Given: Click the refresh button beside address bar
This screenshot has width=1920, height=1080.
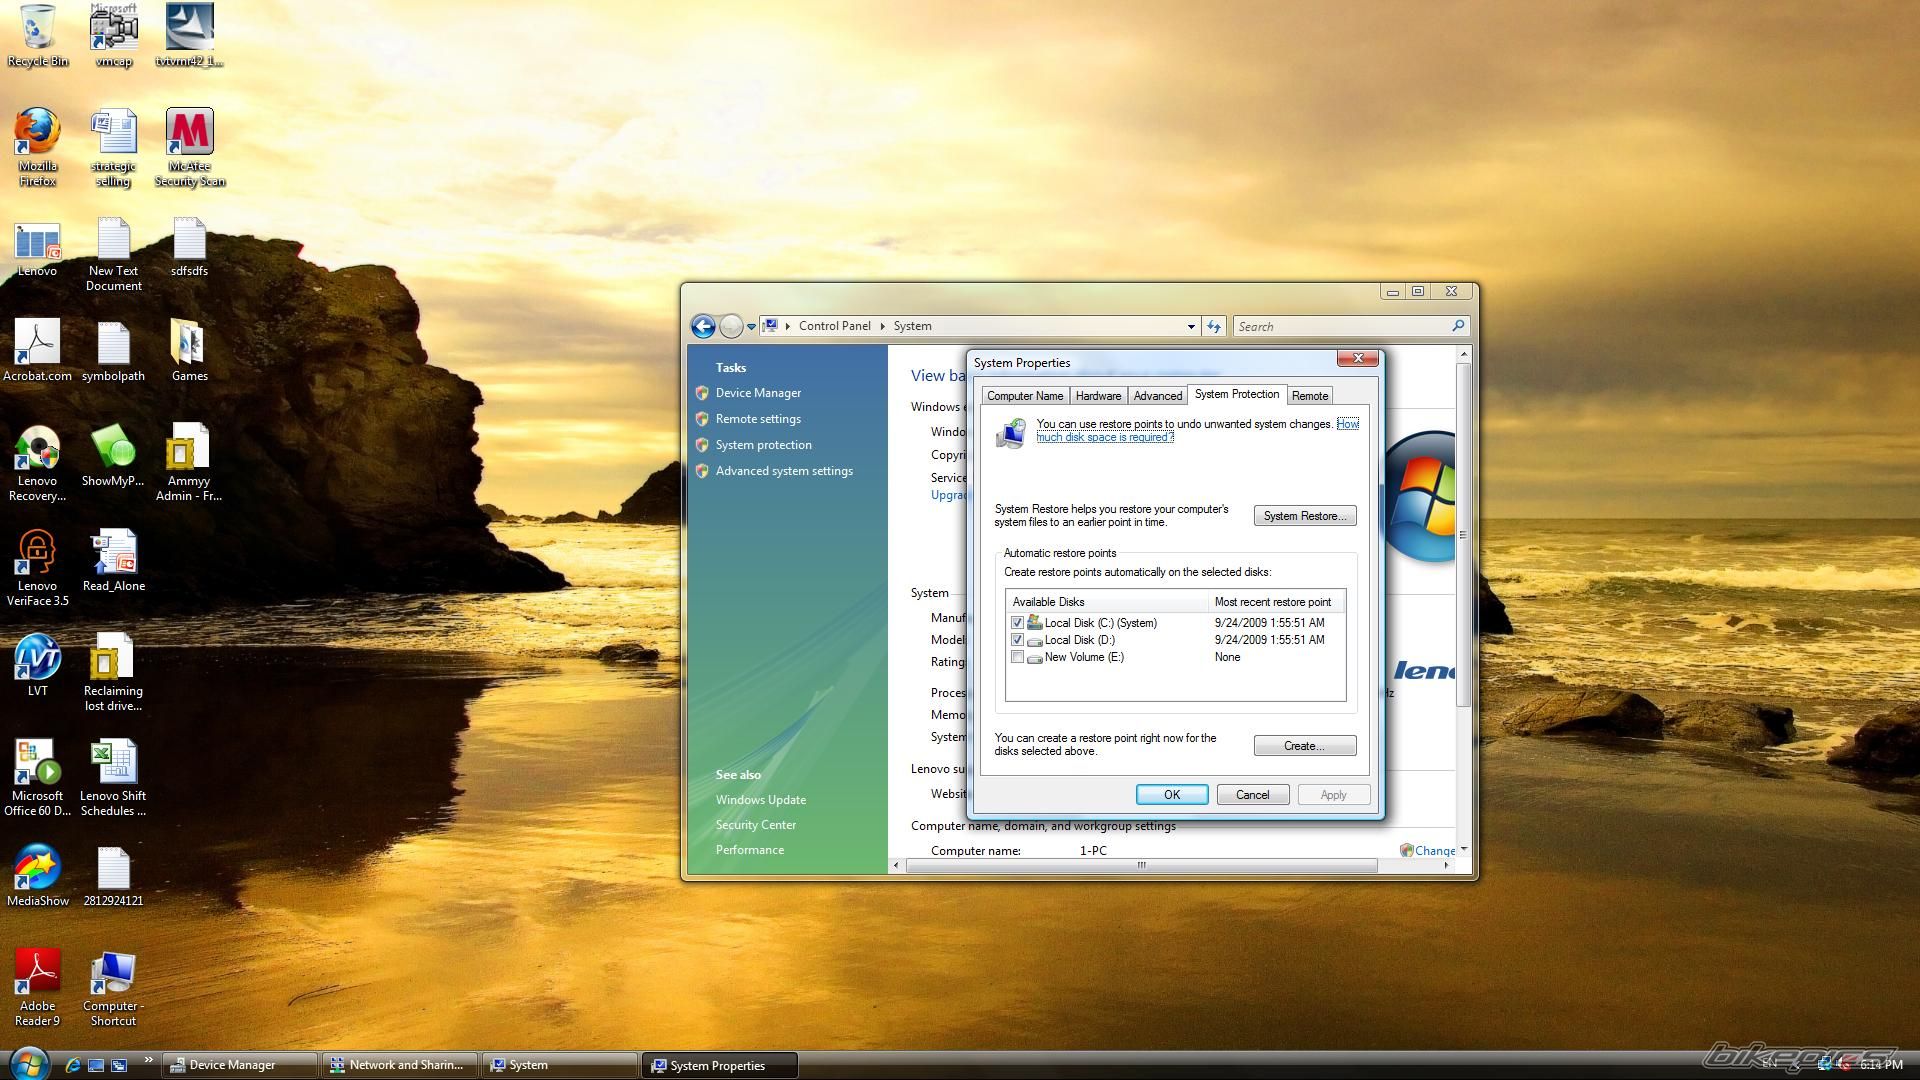Looking at the screenshot, I should tap(1214, 326).
